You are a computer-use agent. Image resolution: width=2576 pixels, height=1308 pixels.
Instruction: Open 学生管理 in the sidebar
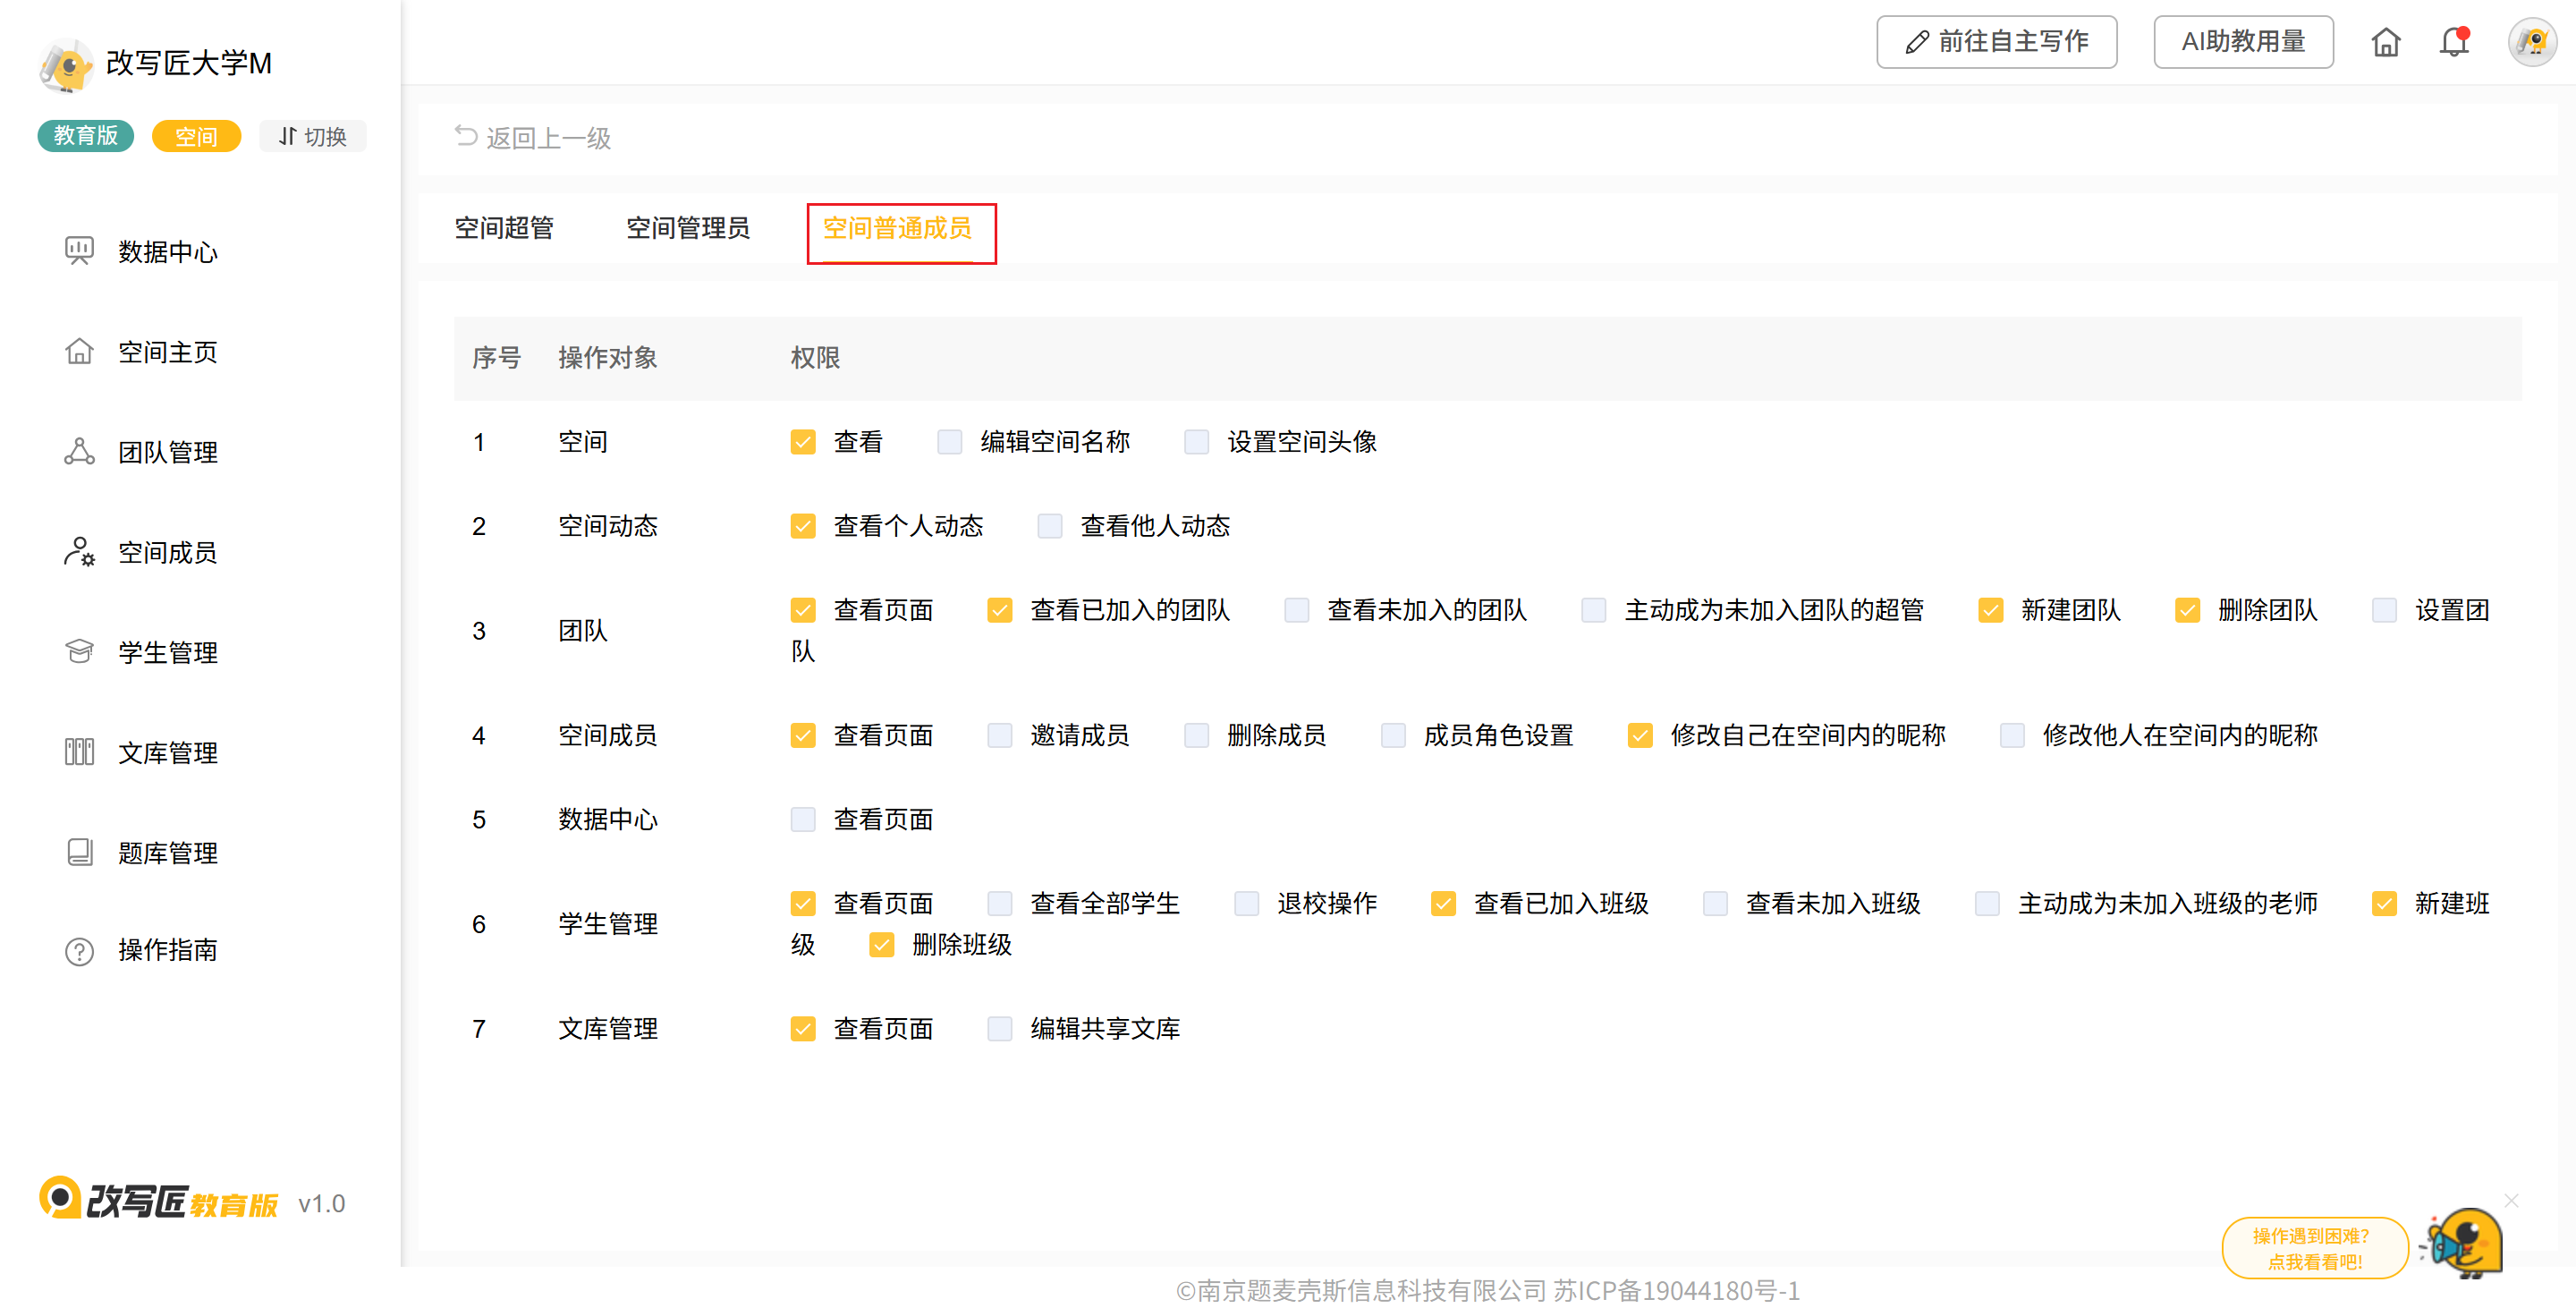(x=167, y=652)
